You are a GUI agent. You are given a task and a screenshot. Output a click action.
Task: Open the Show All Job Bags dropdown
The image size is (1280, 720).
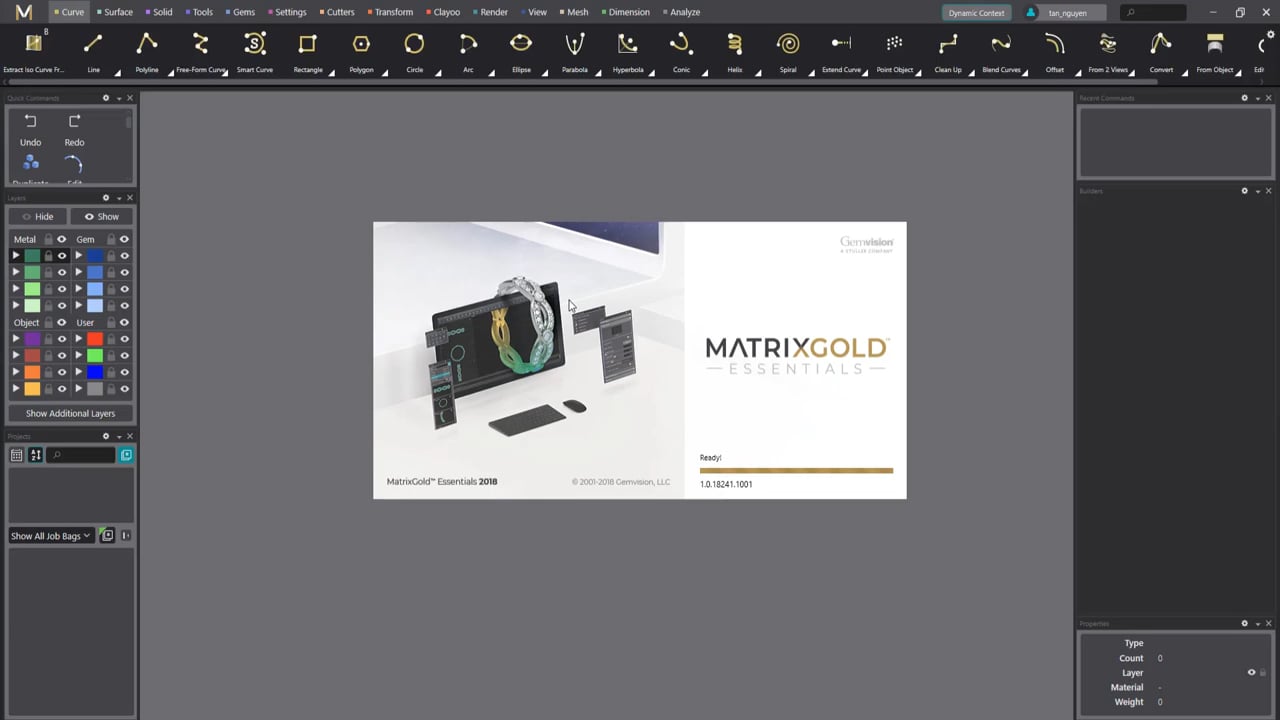pyautogui.click(x=51, y=536)
